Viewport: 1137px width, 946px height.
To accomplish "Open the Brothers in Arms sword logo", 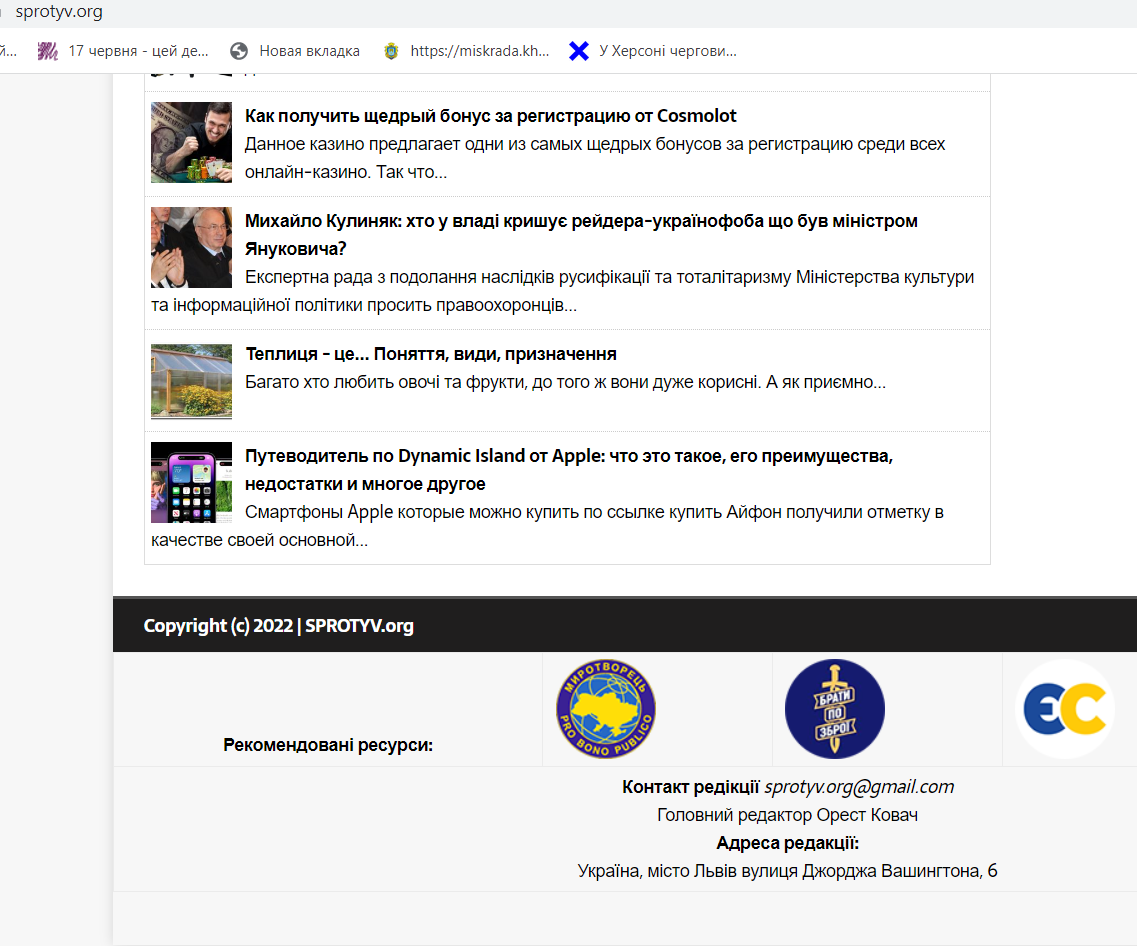I will pos(834,708).
